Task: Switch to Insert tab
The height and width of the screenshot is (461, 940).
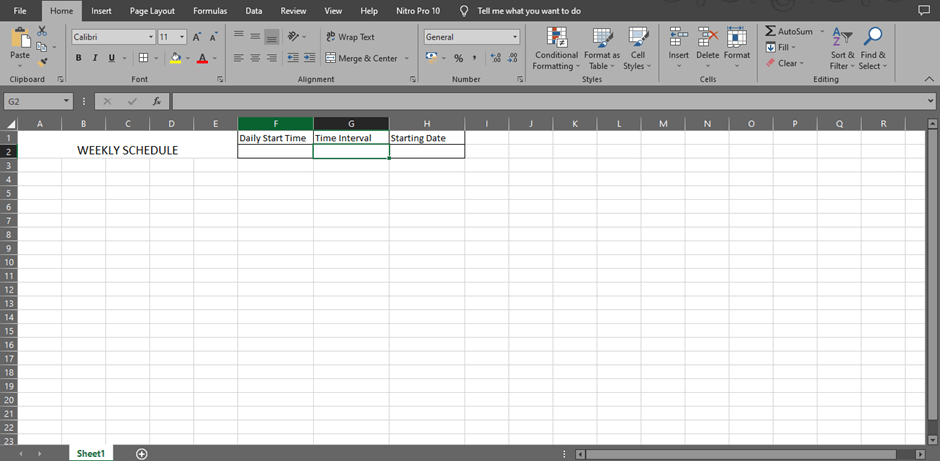Action: pos(101,11)
